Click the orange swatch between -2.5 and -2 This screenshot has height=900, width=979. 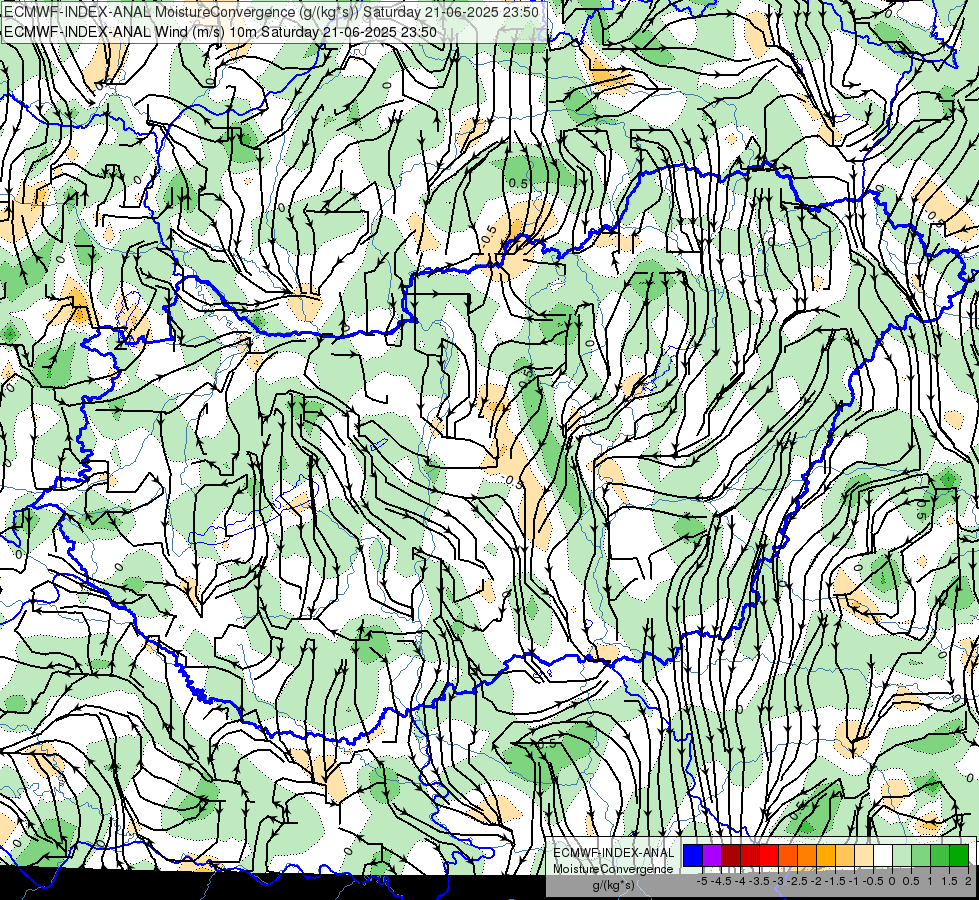807,856
